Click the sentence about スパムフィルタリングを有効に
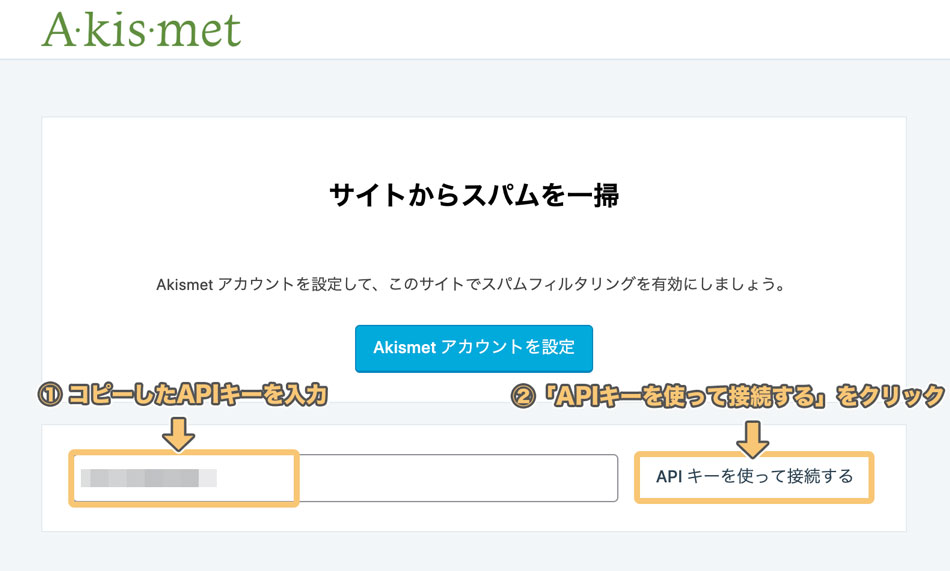The width and height of the screenshot is (950, 571). coord(471,284)
